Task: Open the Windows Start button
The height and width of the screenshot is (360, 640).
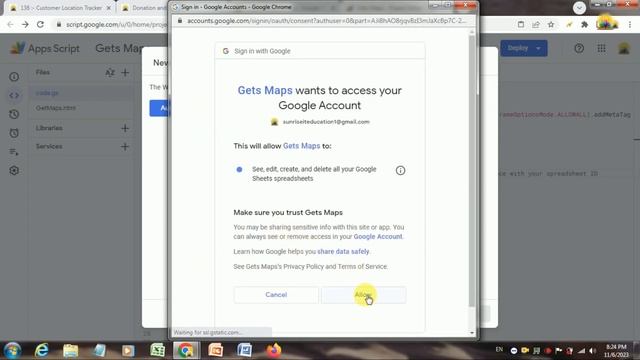Action: [x=12, y=351]
